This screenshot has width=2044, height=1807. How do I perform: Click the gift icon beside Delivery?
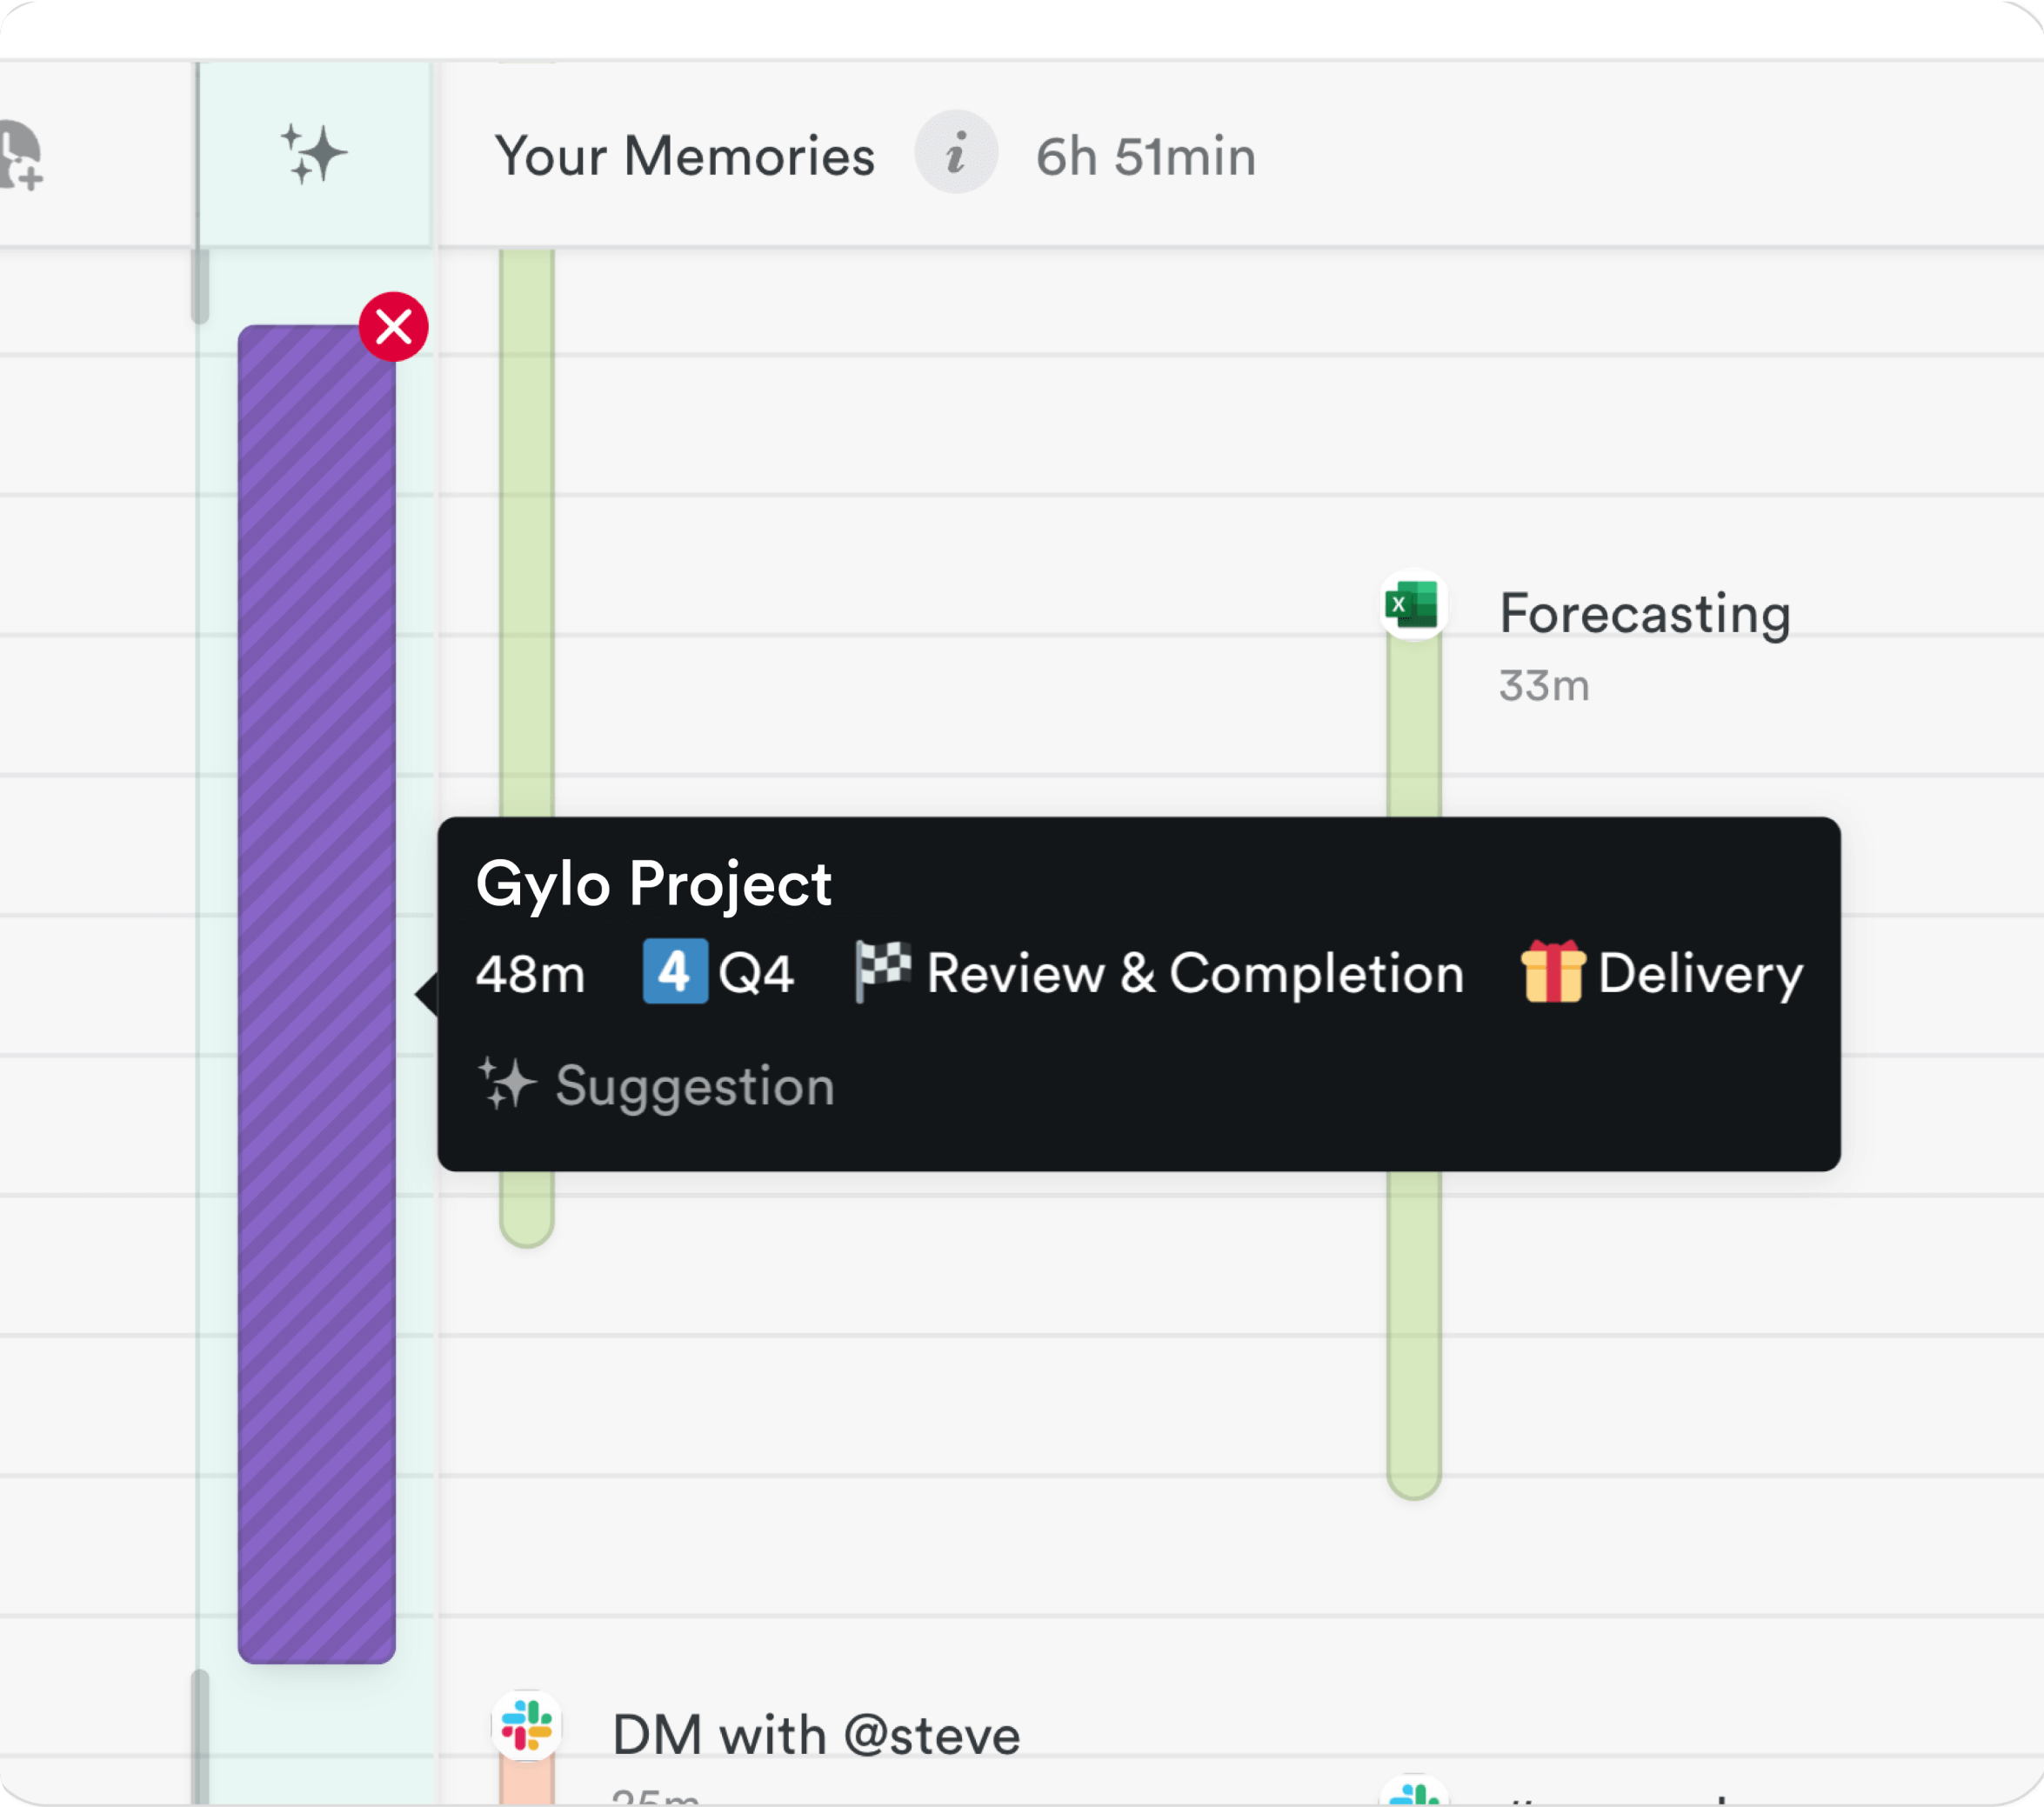point(1552,971)
